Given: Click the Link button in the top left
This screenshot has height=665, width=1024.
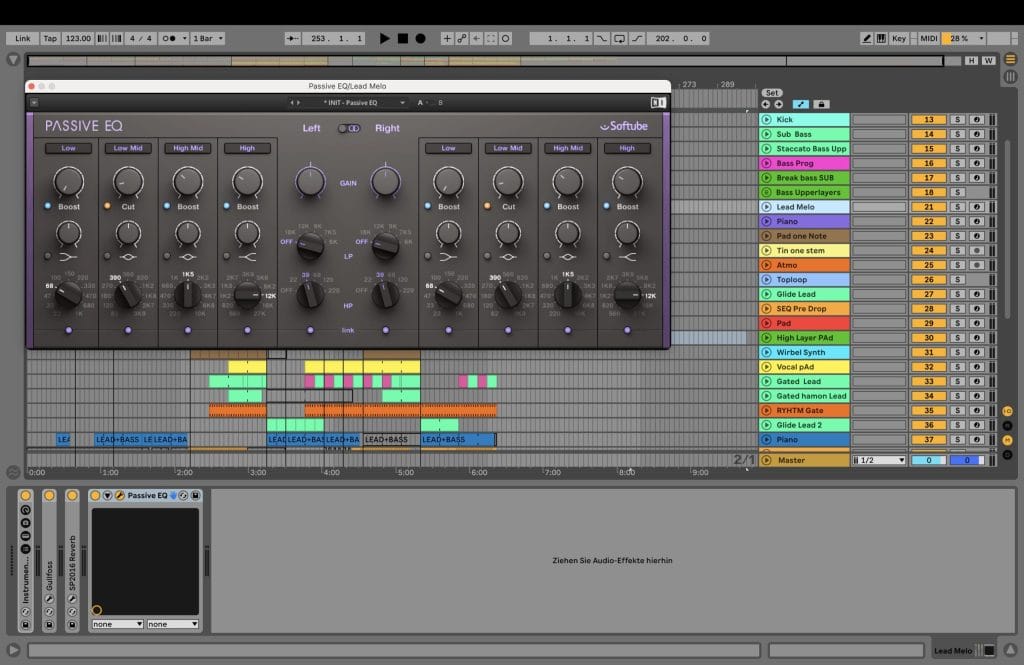Looking at the screenshot, I should pyautogui.click(x=22, y=37).
